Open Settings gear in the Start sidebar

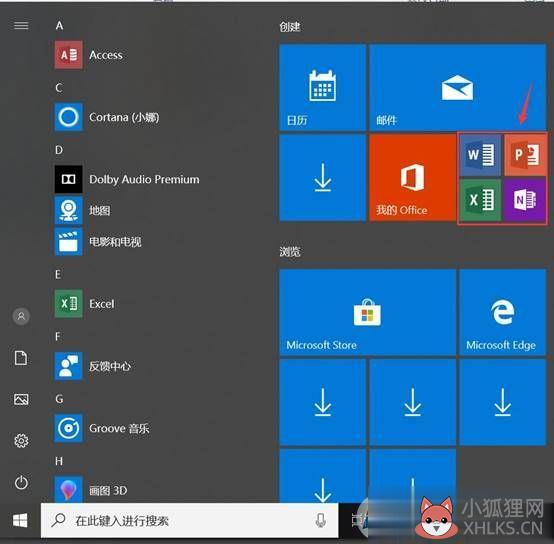(21, 441)
